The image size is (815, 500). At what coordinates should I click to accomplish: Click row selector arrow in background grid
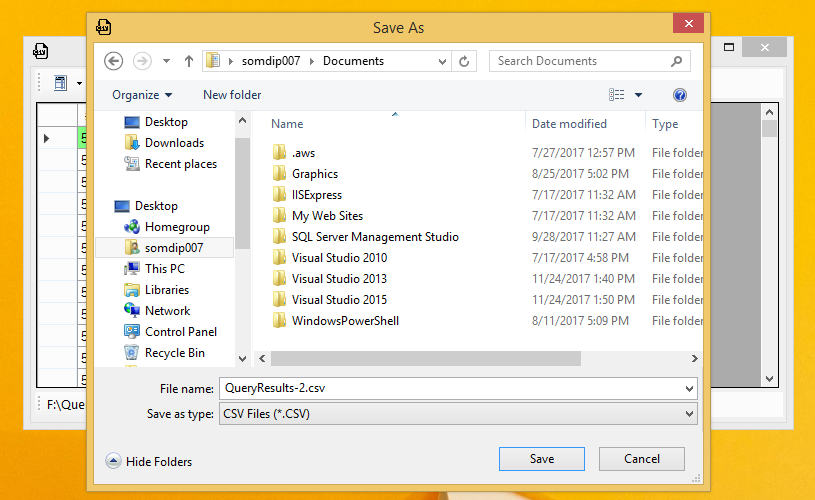coord(47,138)
